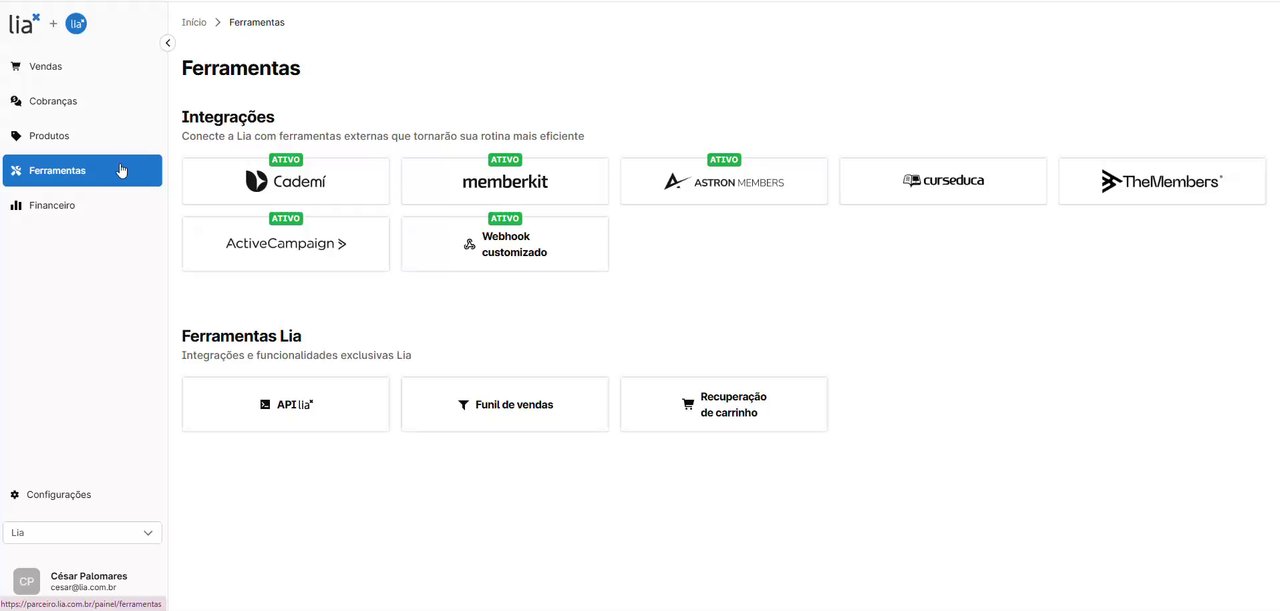Open the Cademí integration card
This screenshot has width=1280, height=611.
coord(285,181)
